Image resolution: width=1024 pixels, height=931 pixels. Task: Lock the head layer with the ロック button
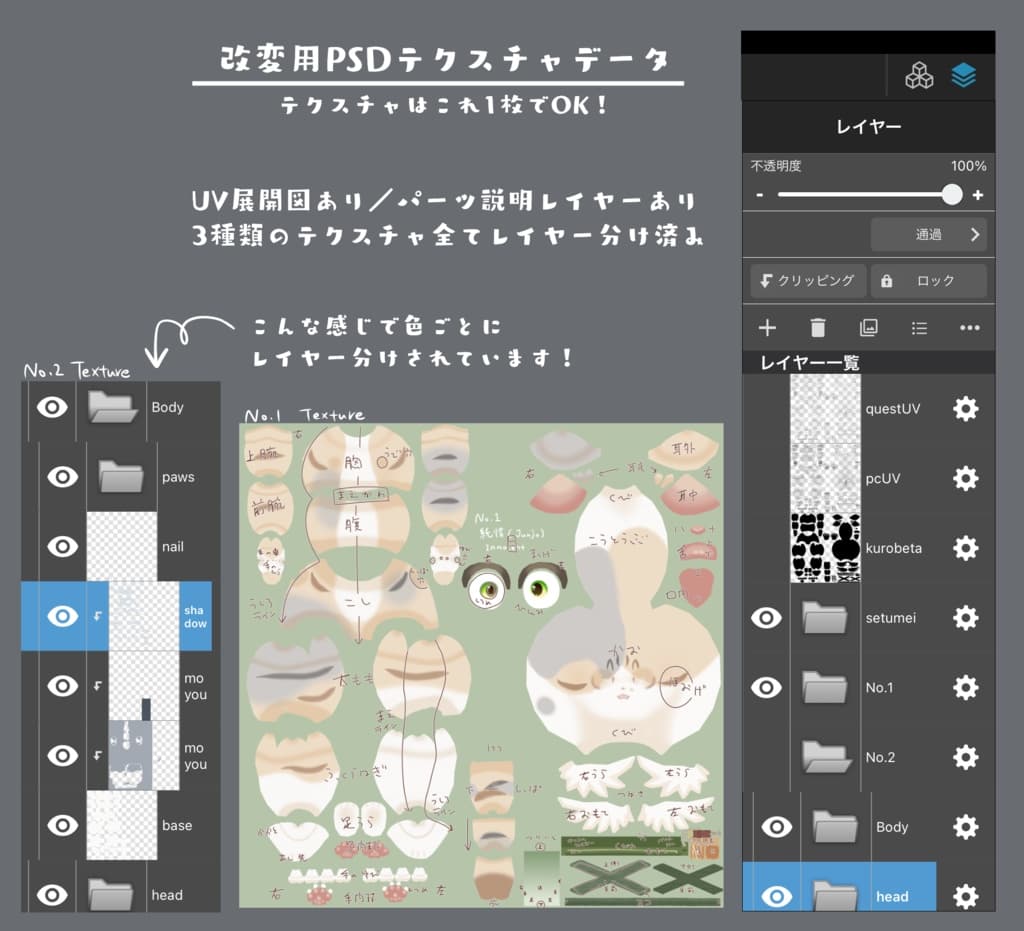tap(930, 281)
